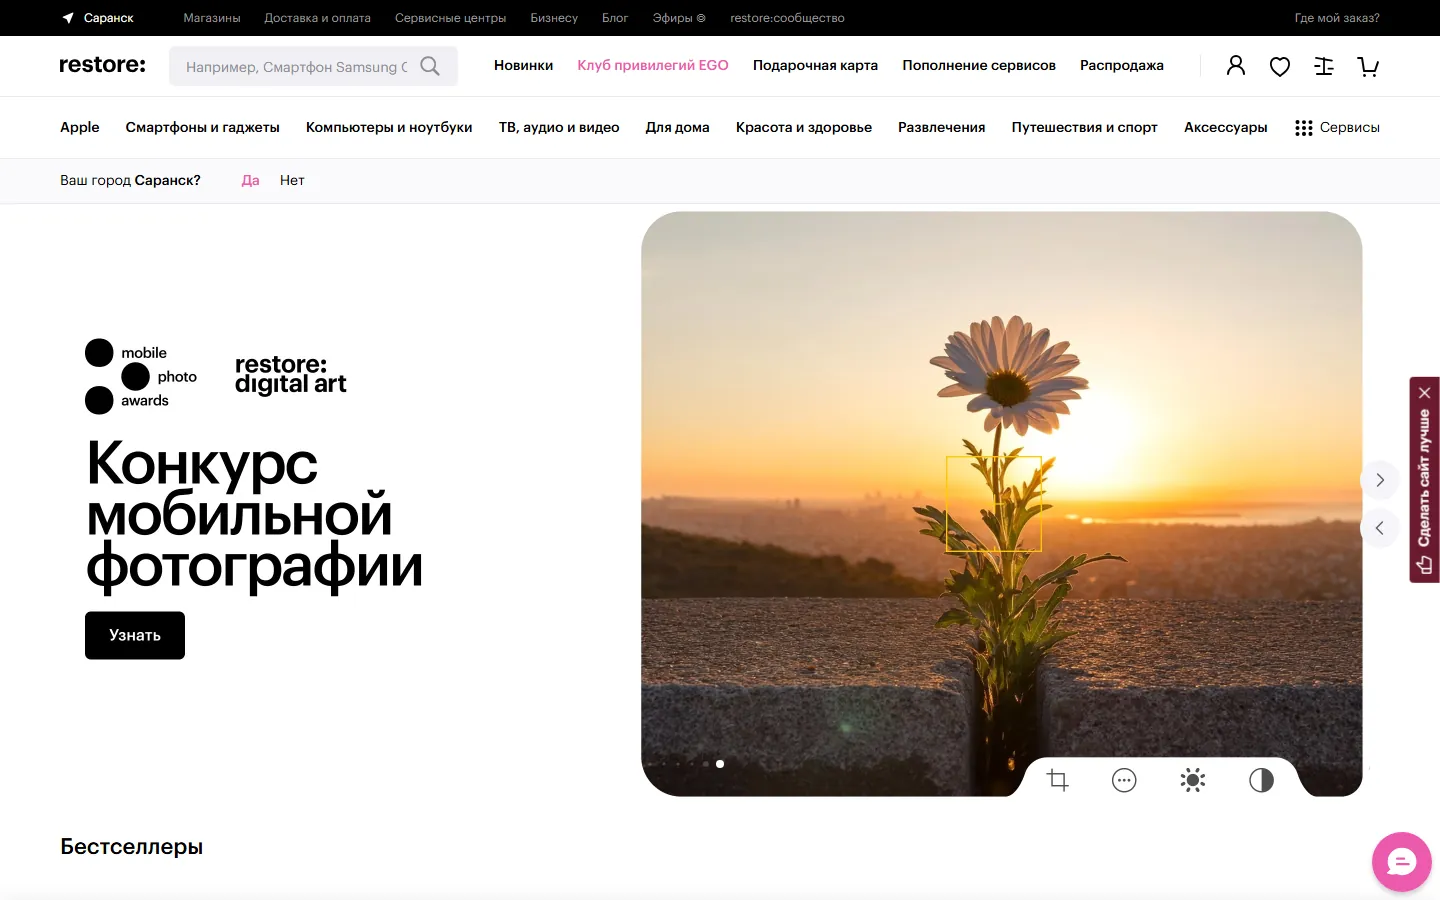Open Аксессуары category
This screenshot has height=900, width=1440.
(x=1226, y=127)
